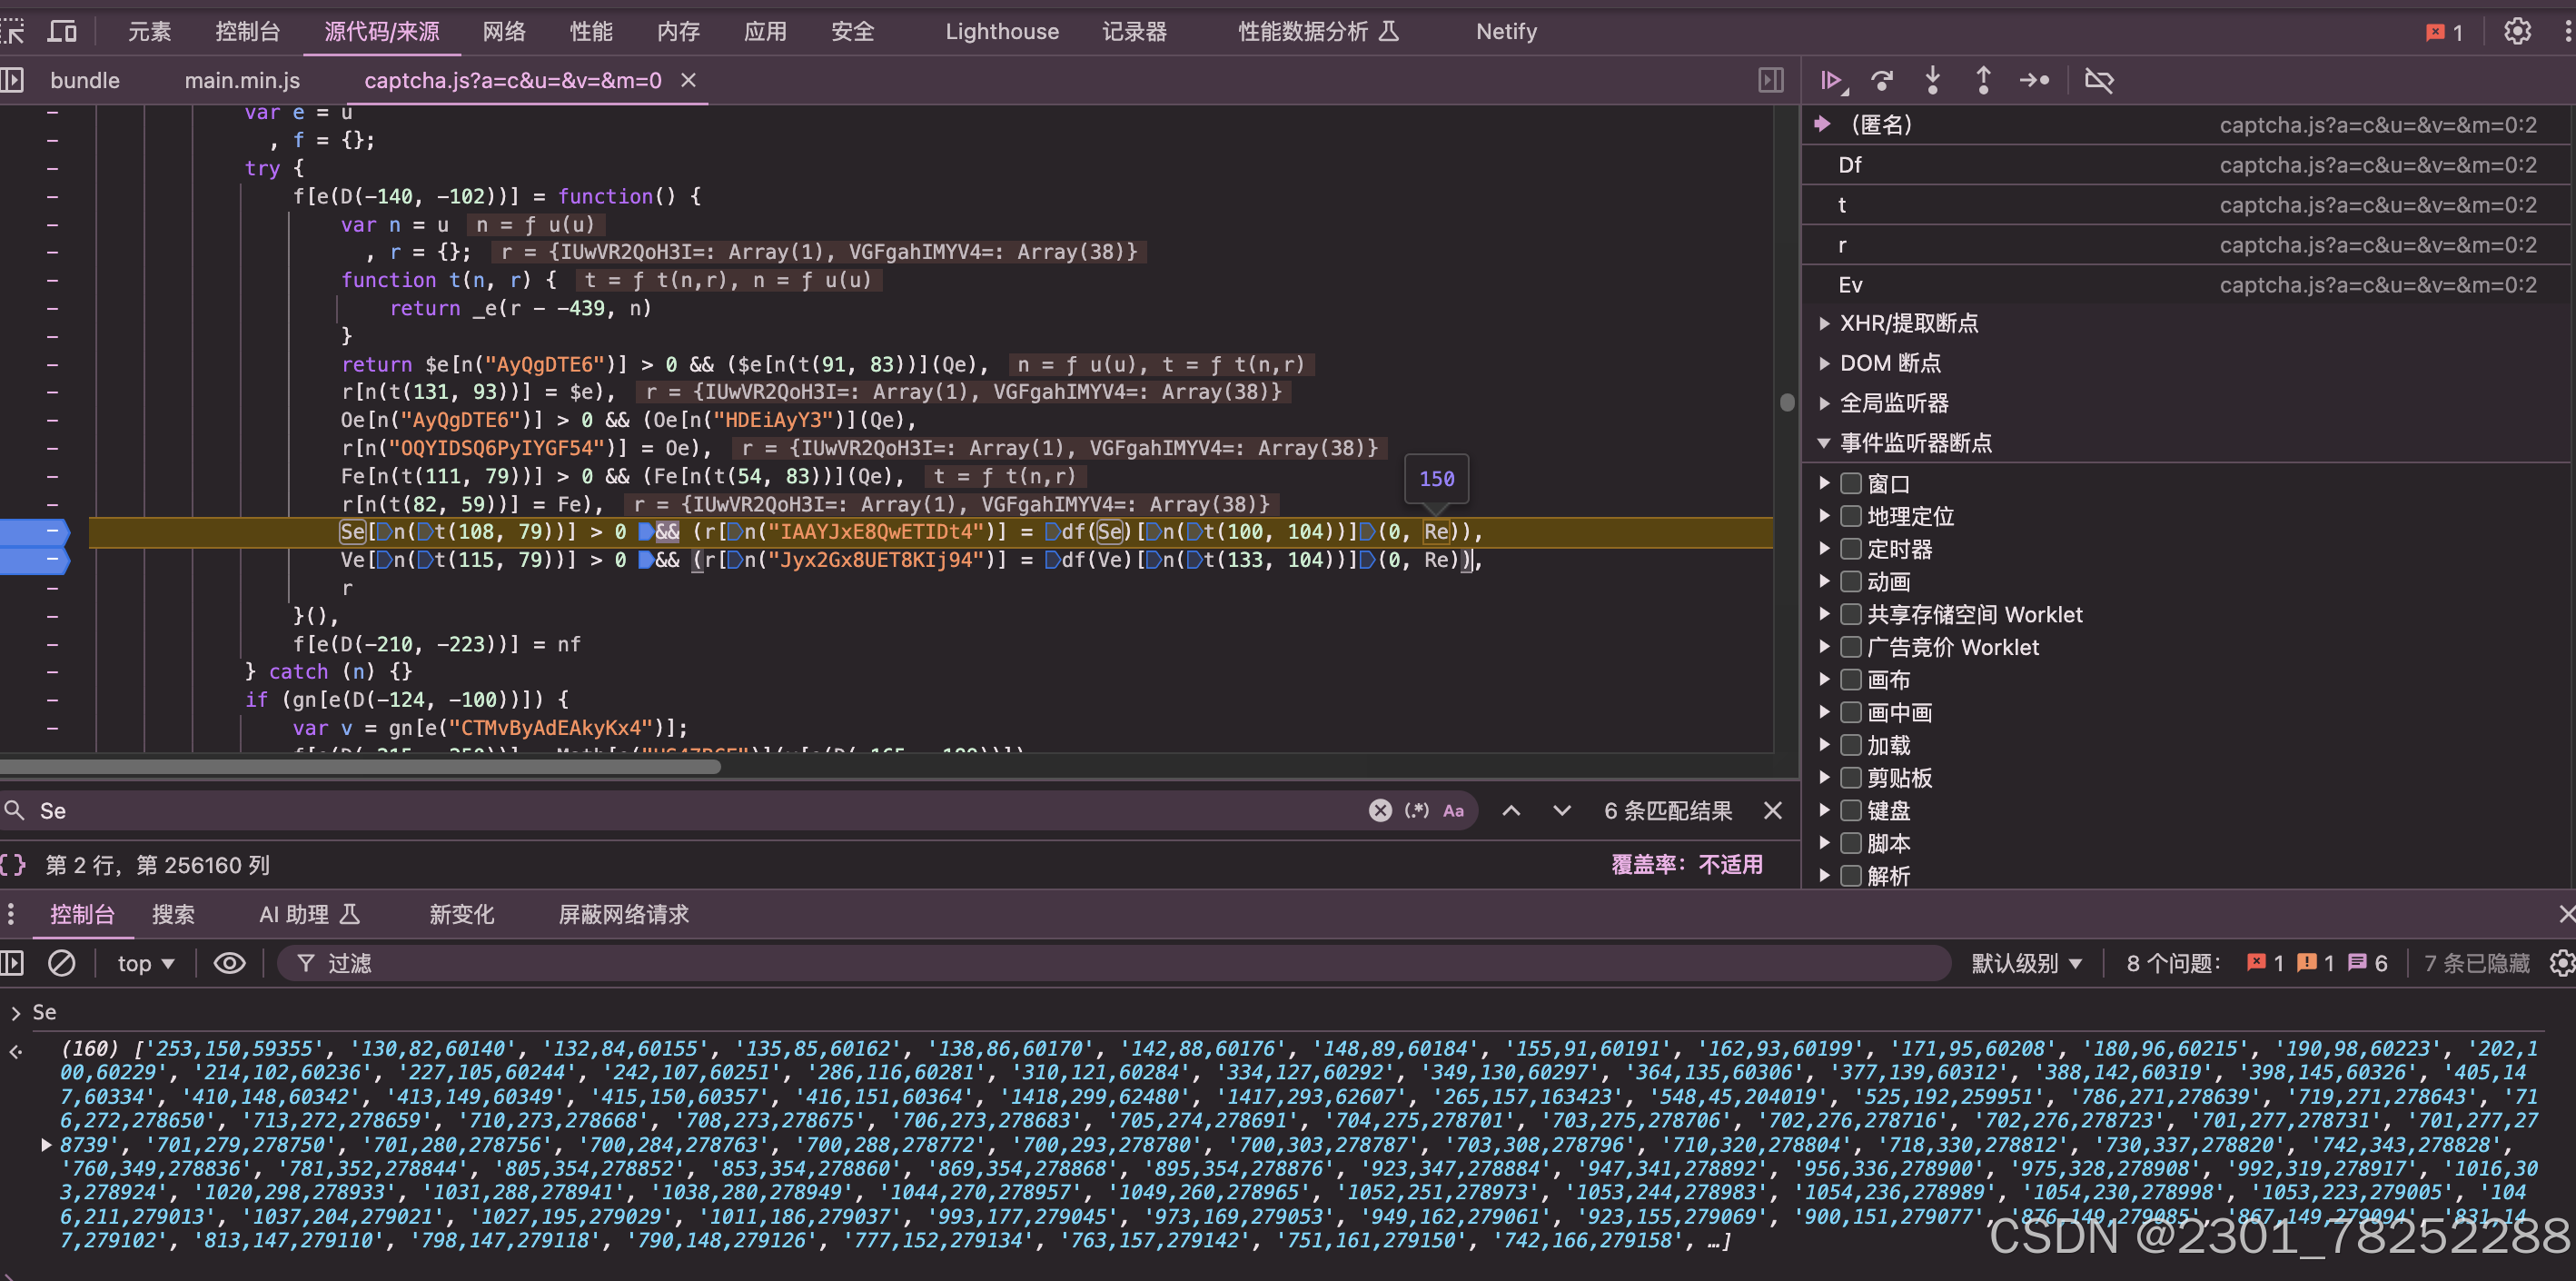Jump to next search match

pyautogui.click(x=1561, y=810)
